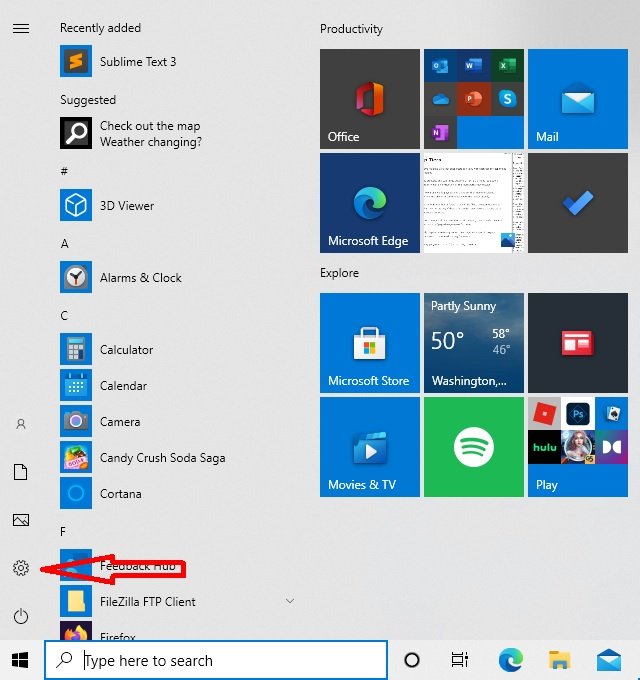Open Dolby icon in Play tile

[x=611, y=447]
